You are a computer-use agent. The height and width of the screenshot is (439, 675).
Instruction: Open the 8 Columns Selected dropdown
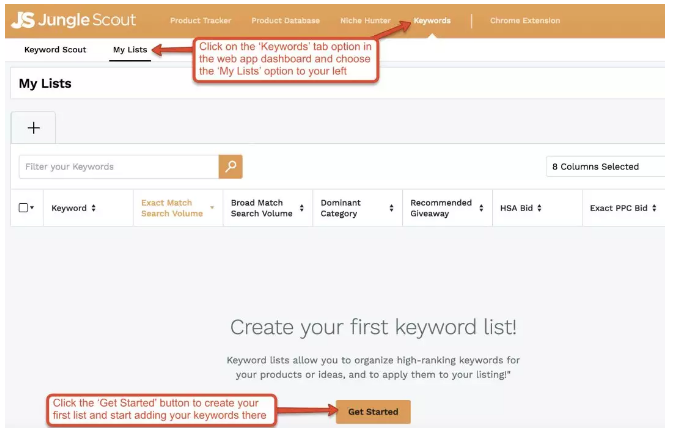coord(605,166)
